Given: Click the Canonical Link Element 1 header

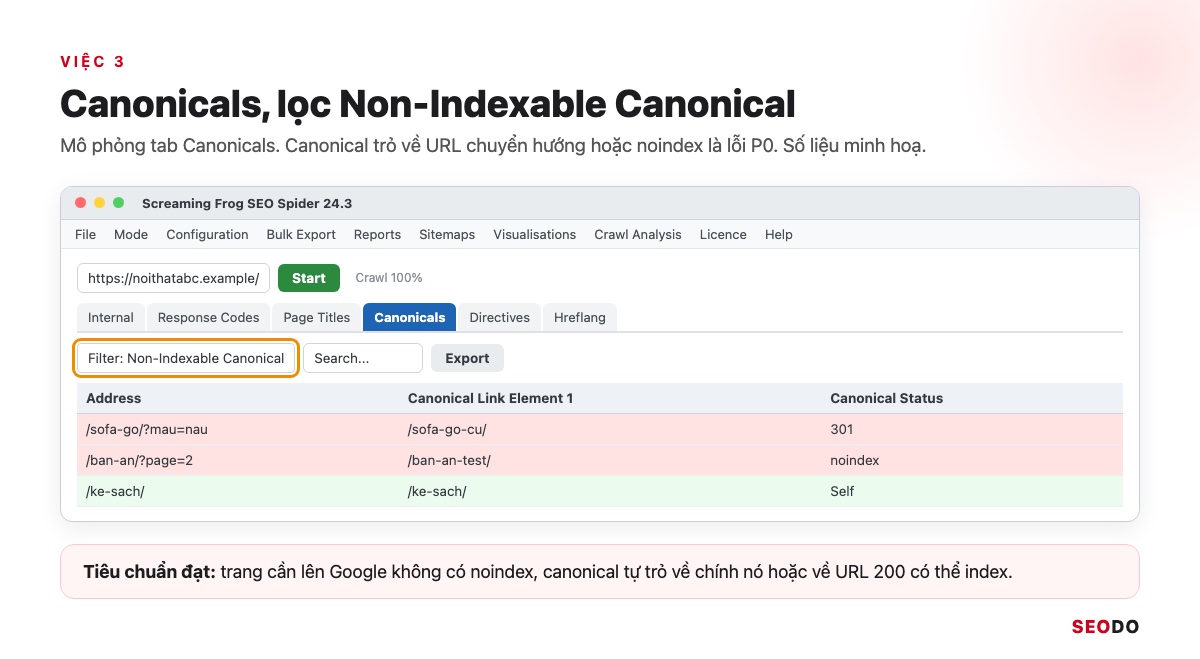Looking at the screenshot, I should [x=490, y=398].
